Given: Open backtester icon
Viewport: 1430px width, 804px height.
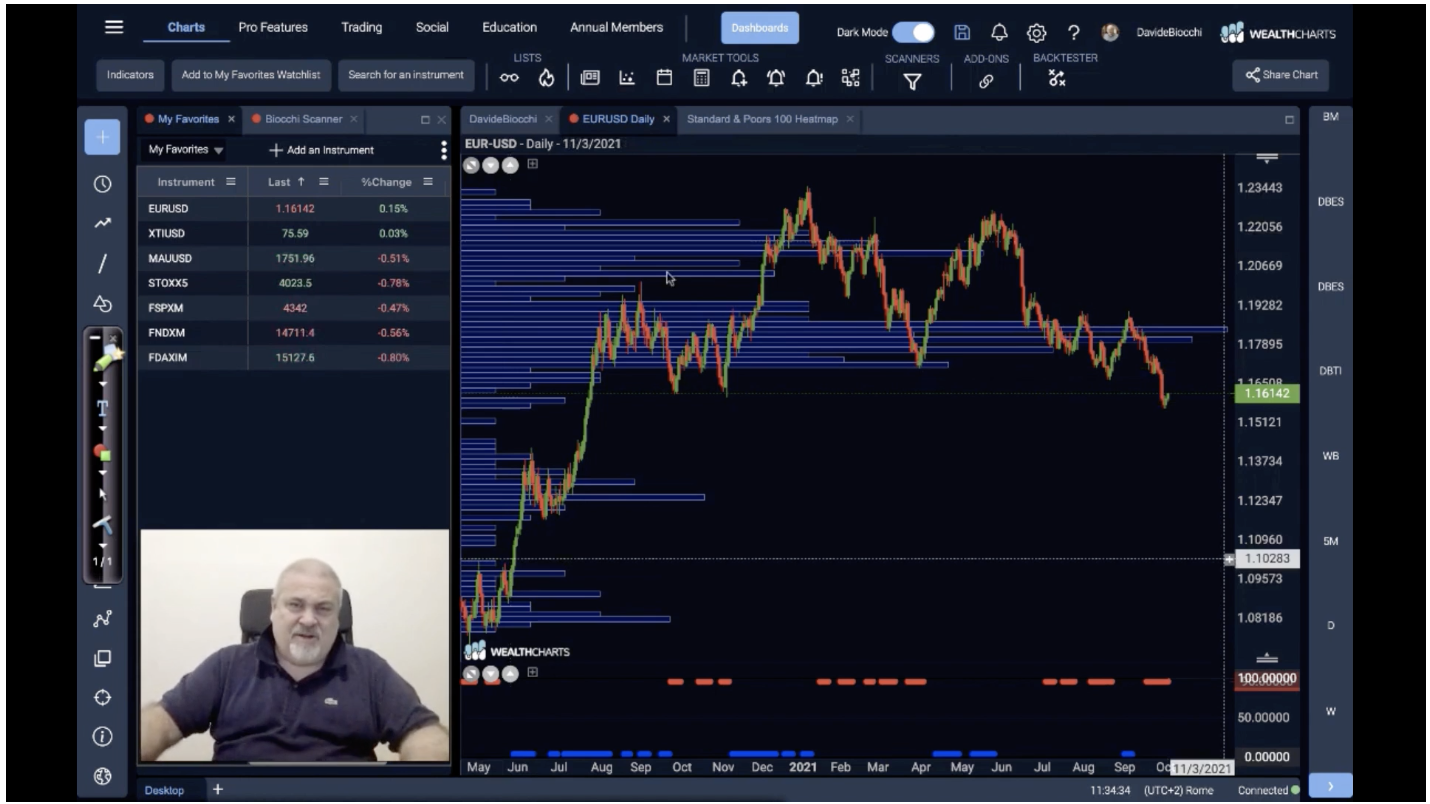Looking at the screenshot, I should (1057, 79).
